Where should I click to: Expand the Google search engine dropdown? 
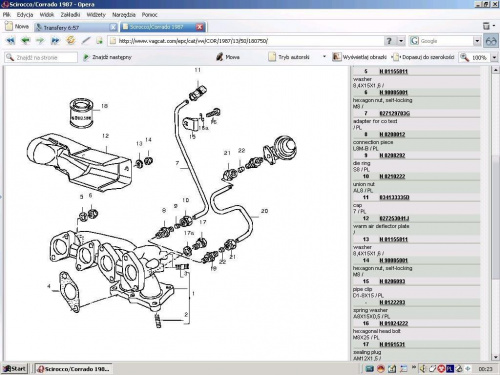point(477,41)
